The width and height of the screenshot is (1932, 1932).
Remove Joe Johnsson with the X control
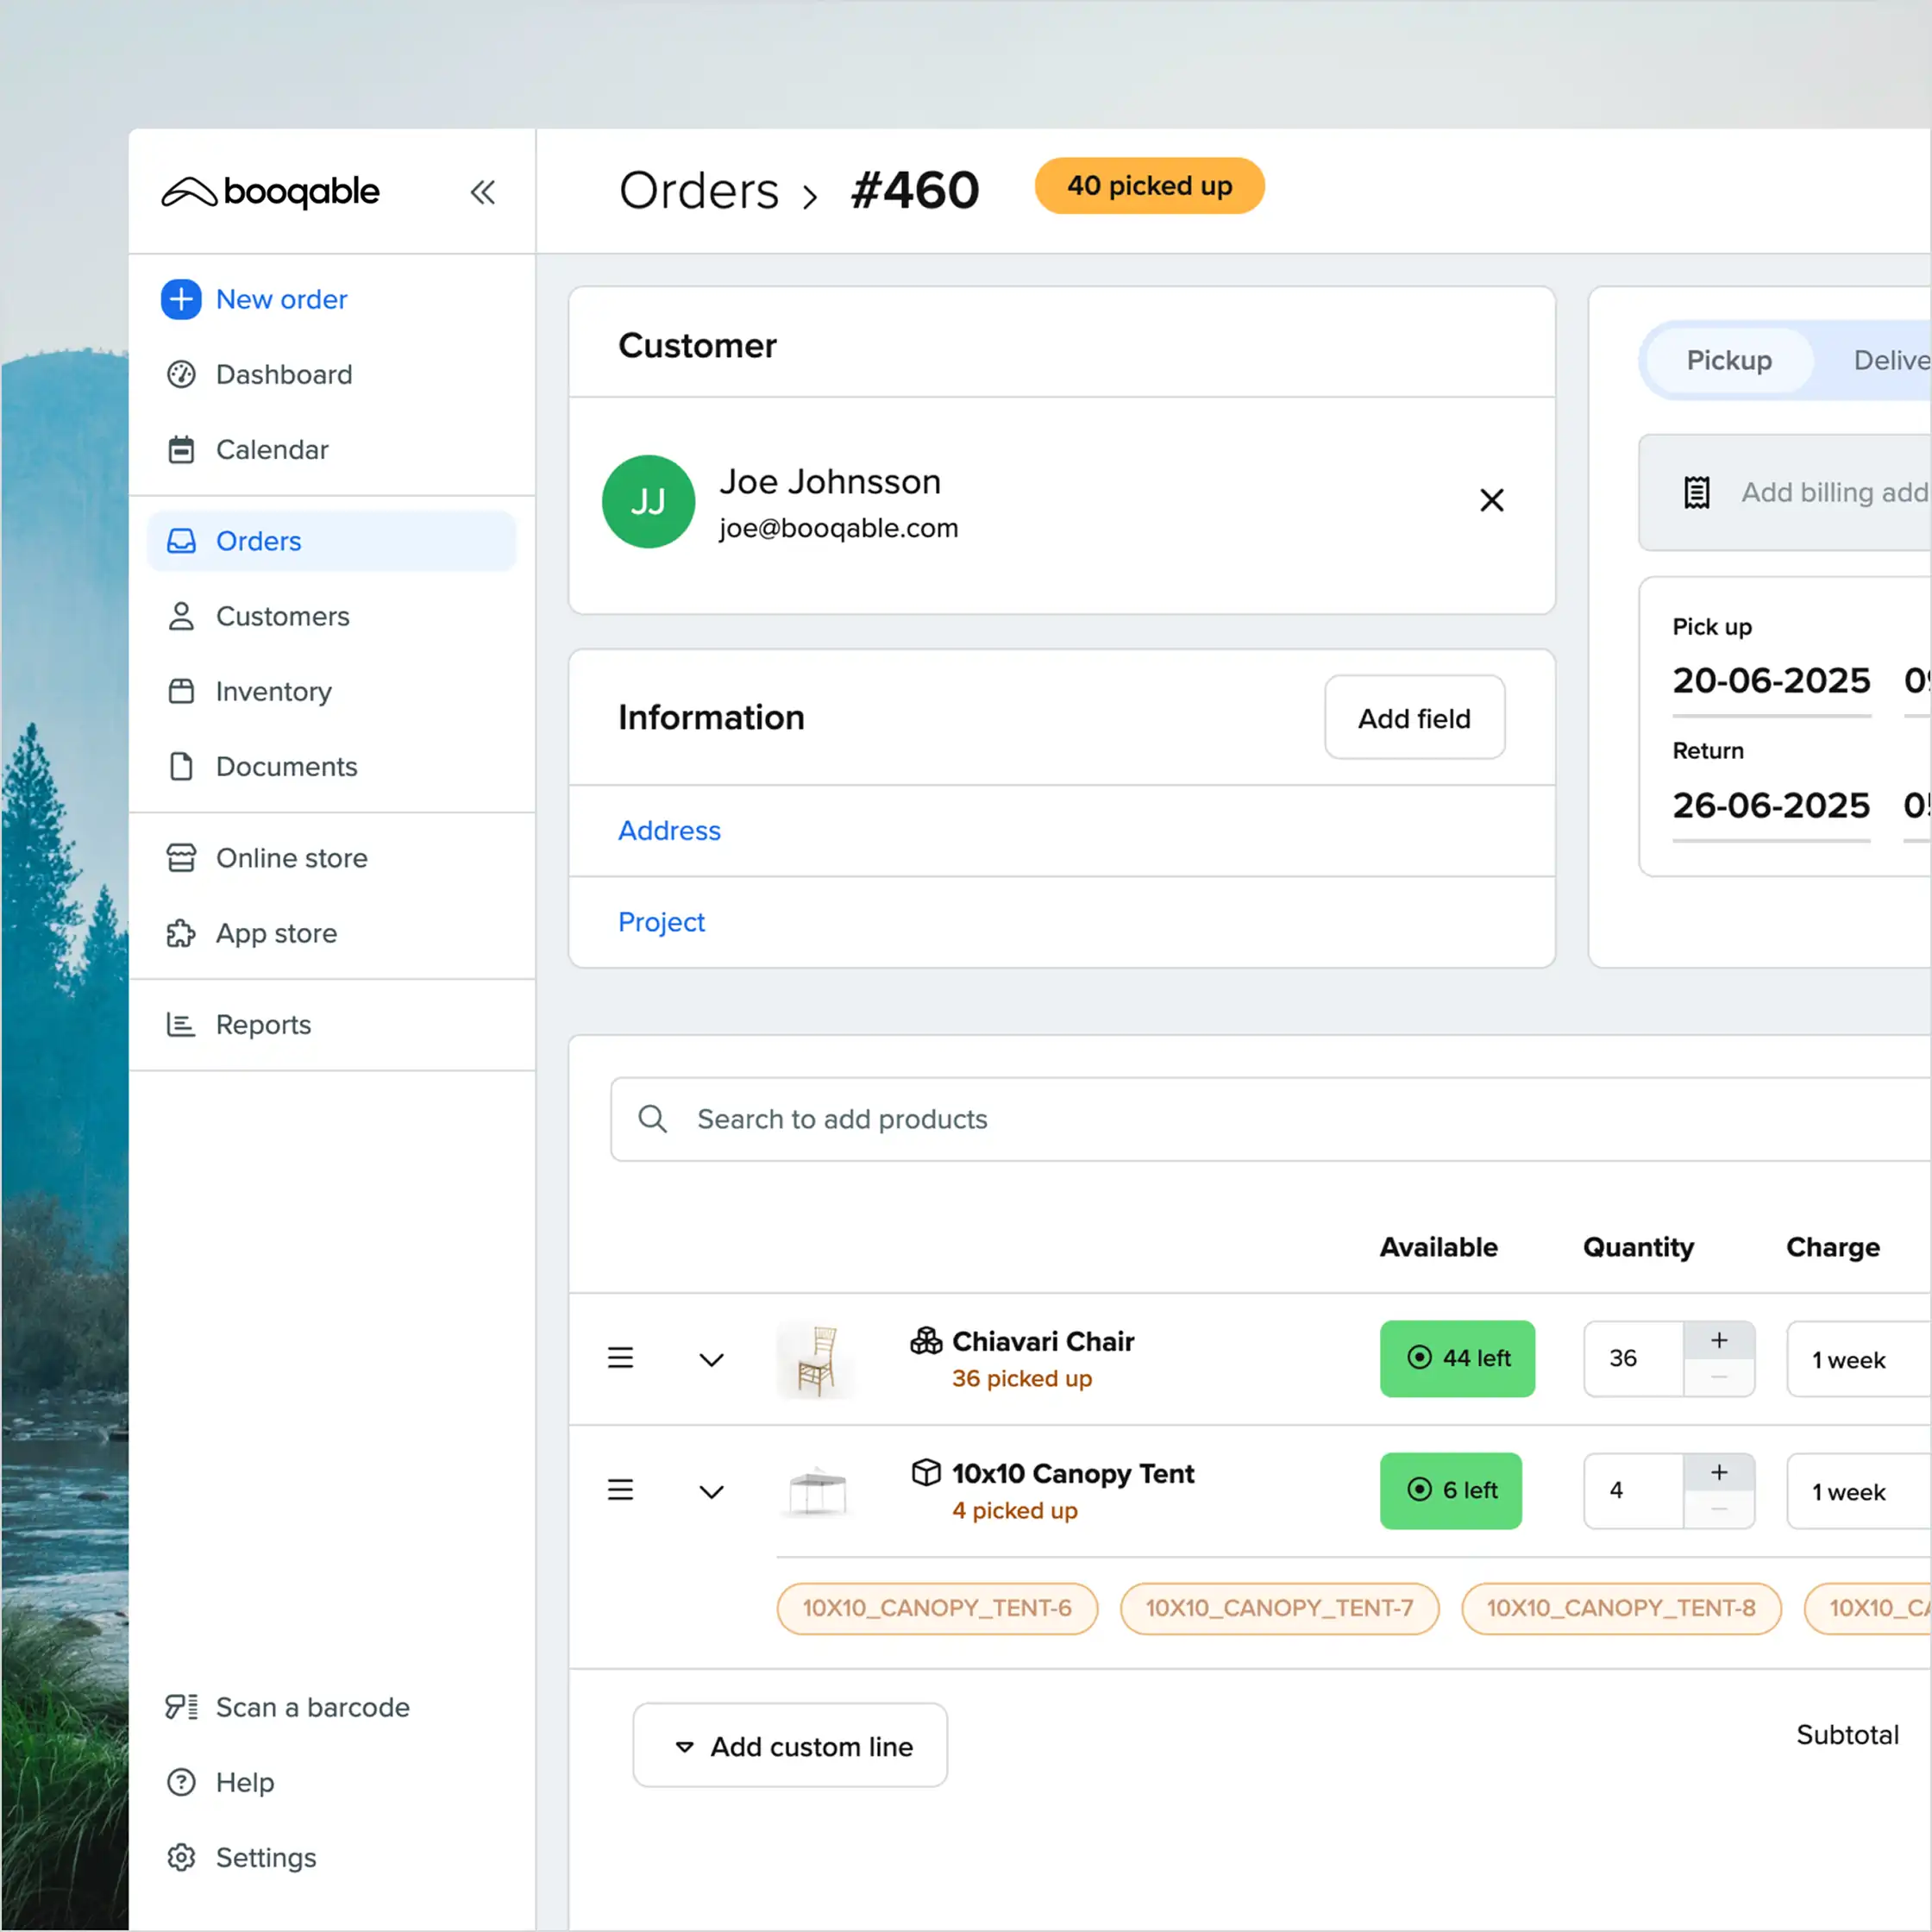[1491, 500]
